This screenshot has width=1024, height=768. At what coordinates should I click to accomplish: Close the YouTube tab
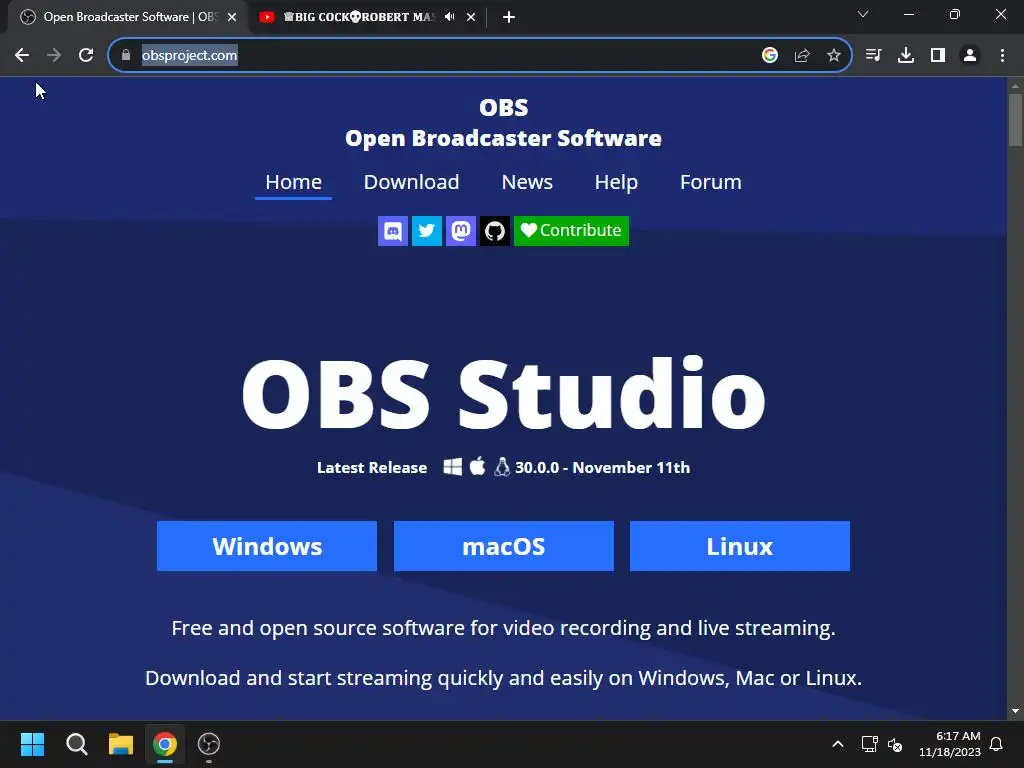coord(471,17)
